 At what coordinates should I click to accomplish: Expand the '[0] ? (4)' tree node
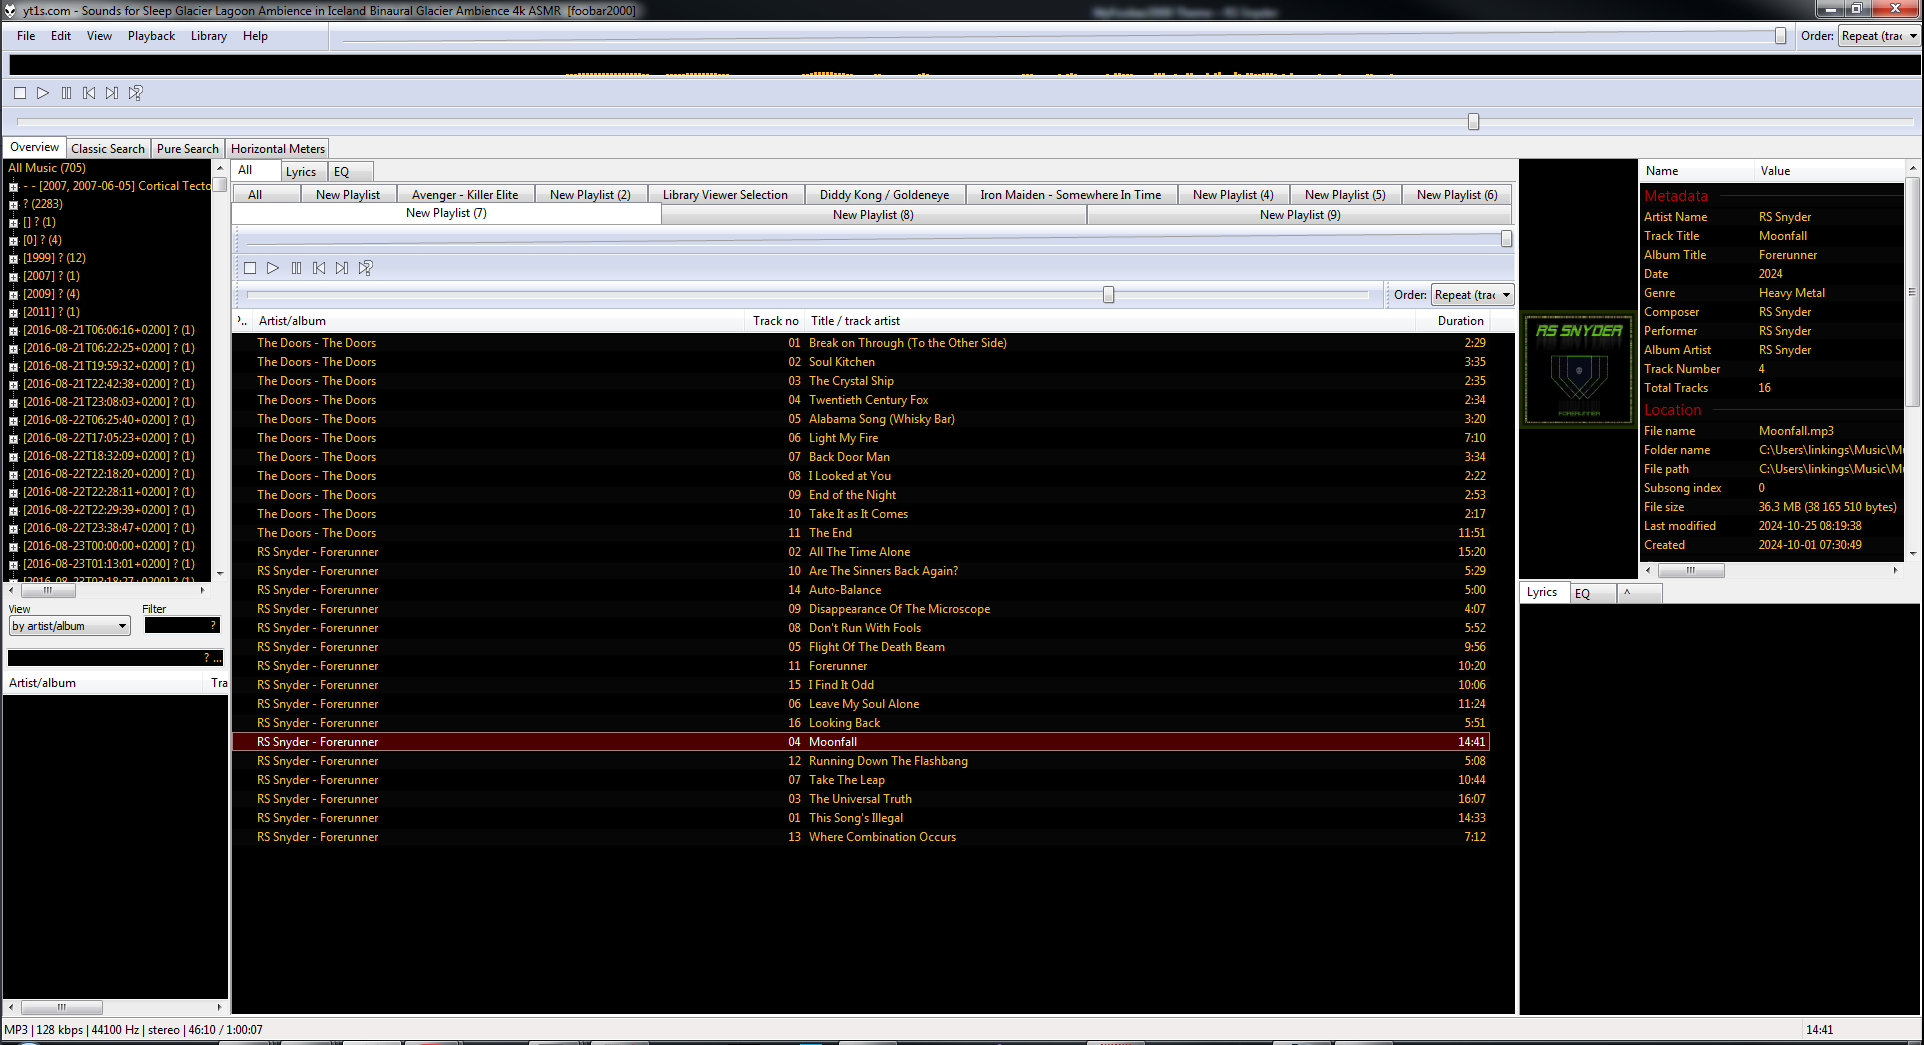13,241
